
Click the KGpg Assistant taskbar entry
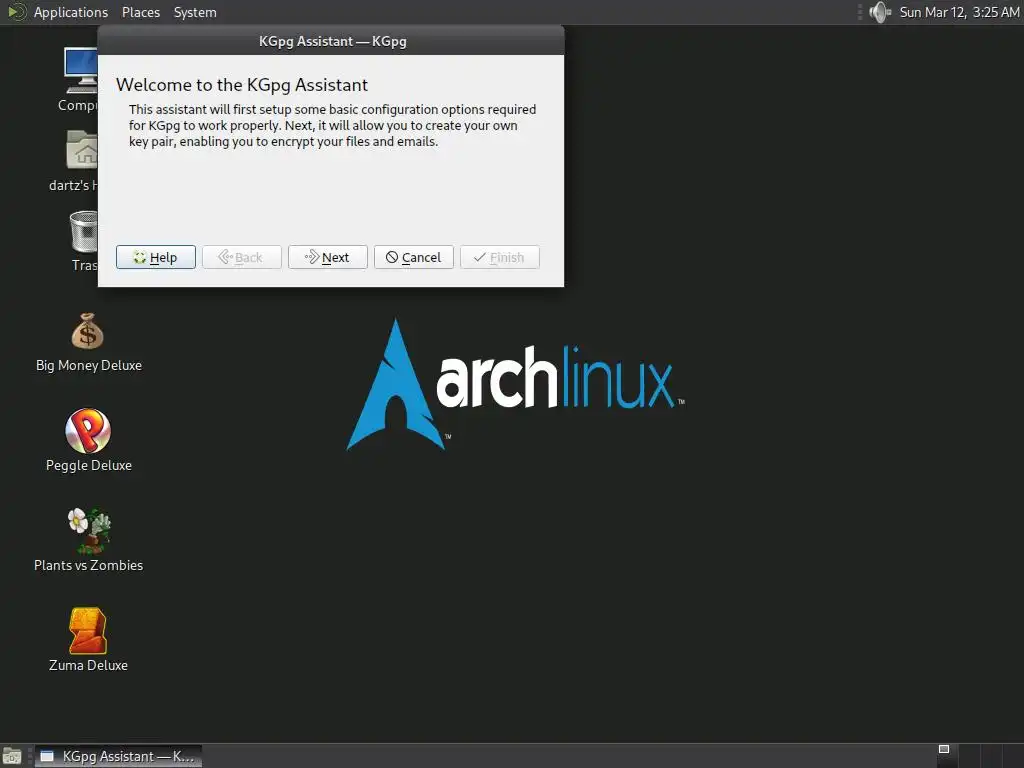coord(118,756)
